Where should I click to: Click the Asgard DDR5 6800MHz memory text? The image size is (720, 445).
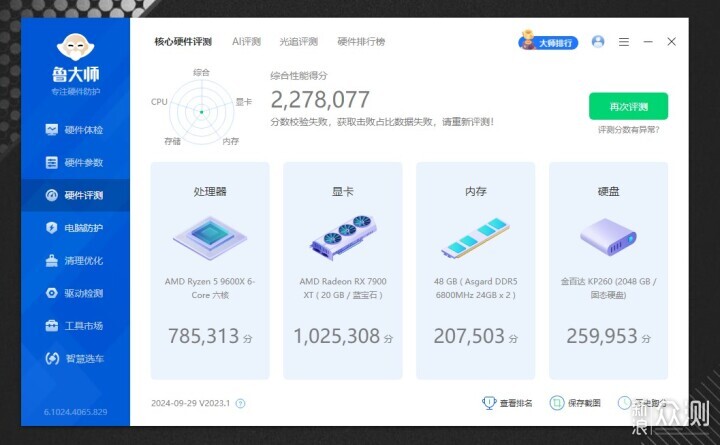(476, 288)
